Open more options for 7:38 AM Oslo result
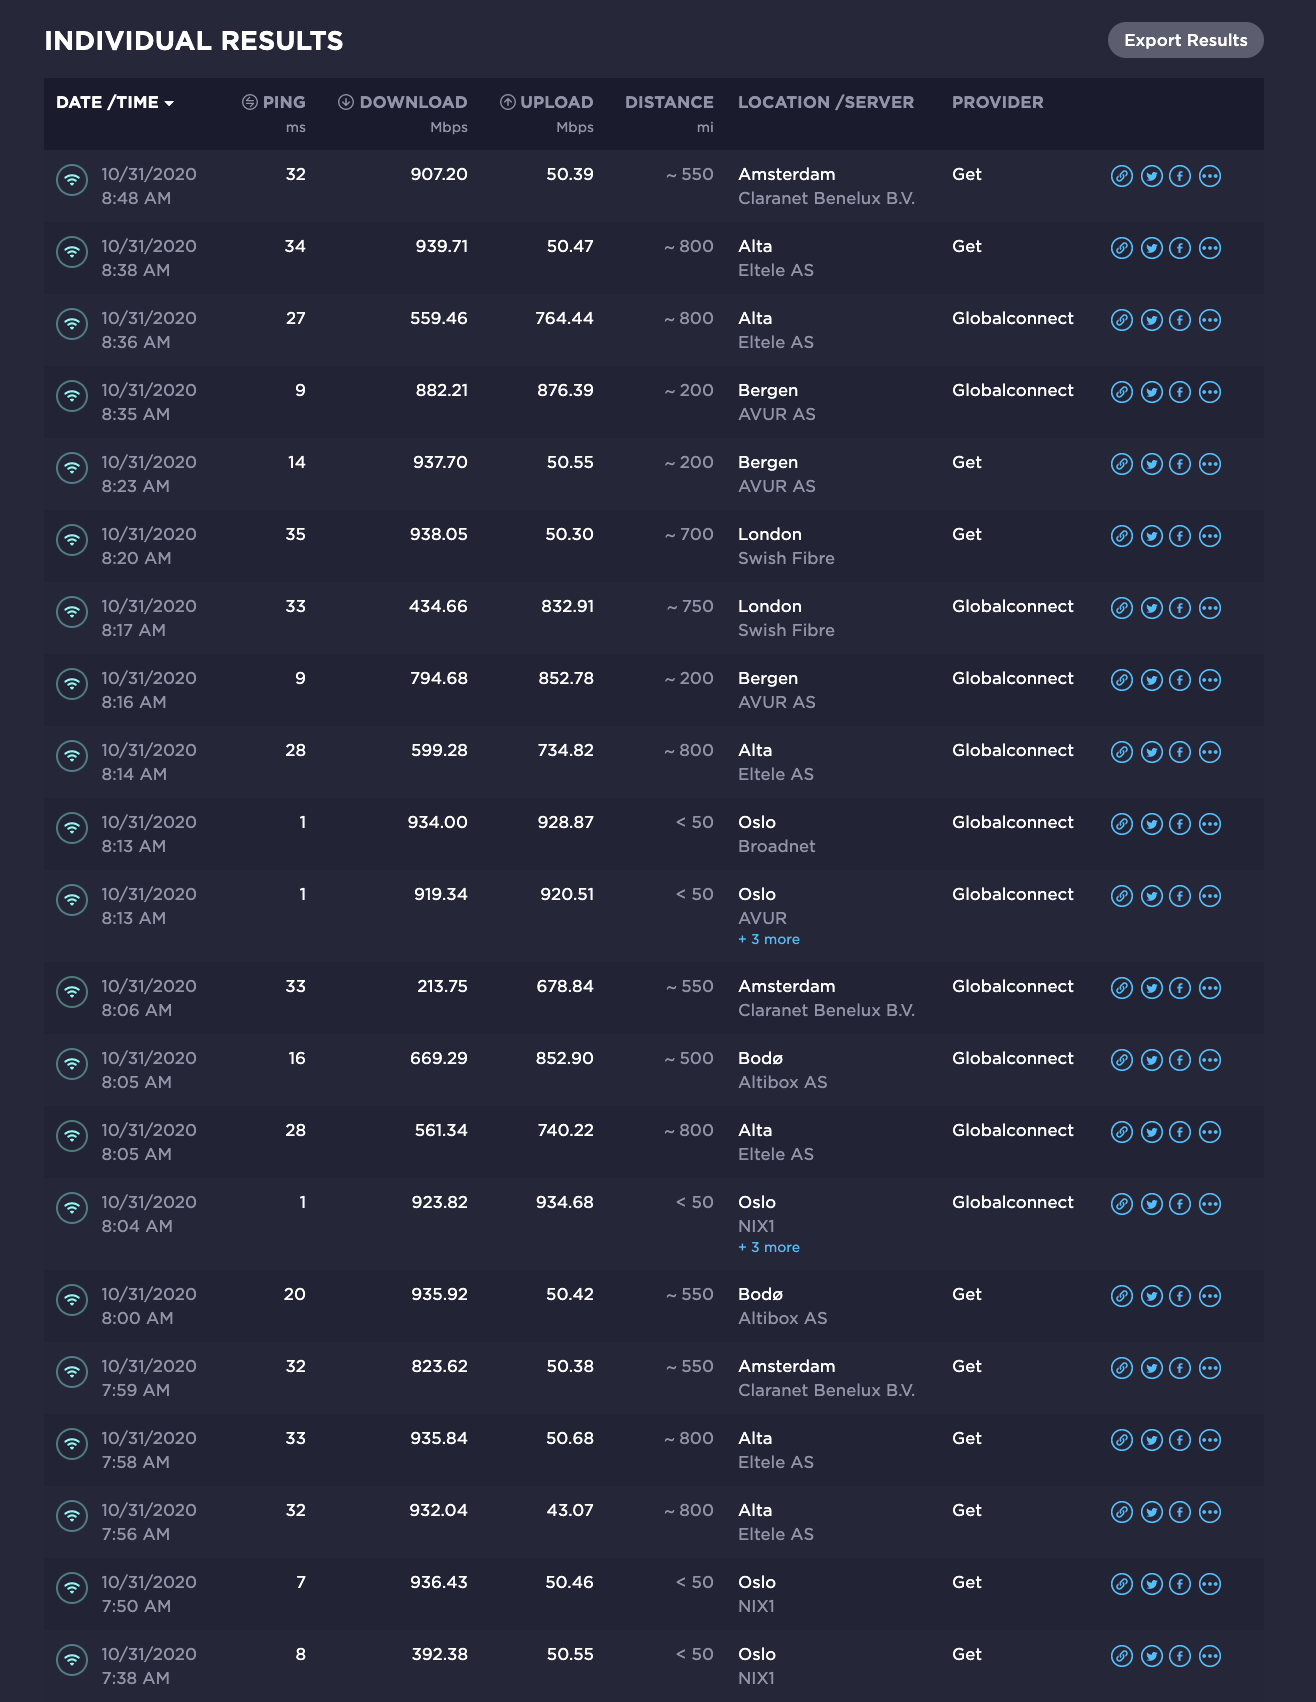Image resolution: width=1316 pixels, height=1702 pixels. (x=1210, y=1656)
